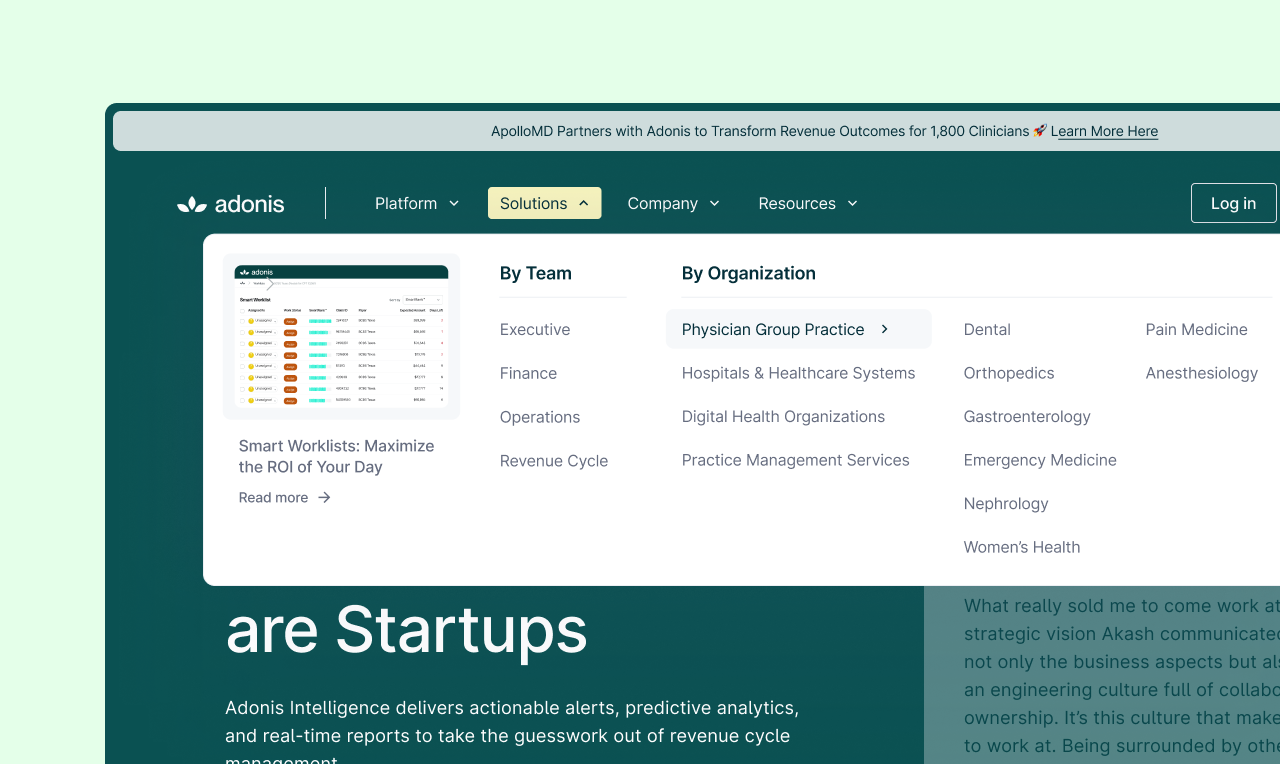Screen dimensions: 1280x764
Task: Click the By Team heading
Action: 536,273
